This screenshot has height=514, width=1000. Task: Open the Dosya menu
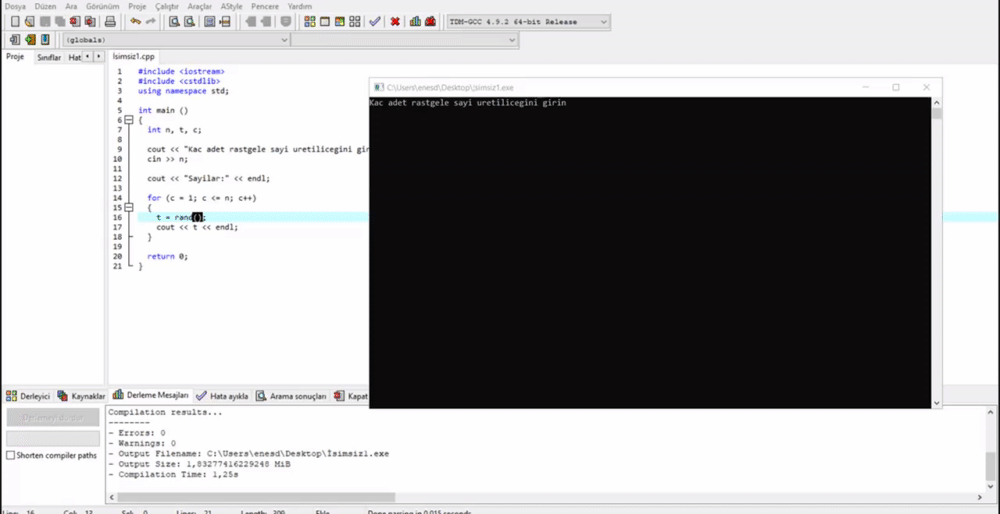[15, 6]
